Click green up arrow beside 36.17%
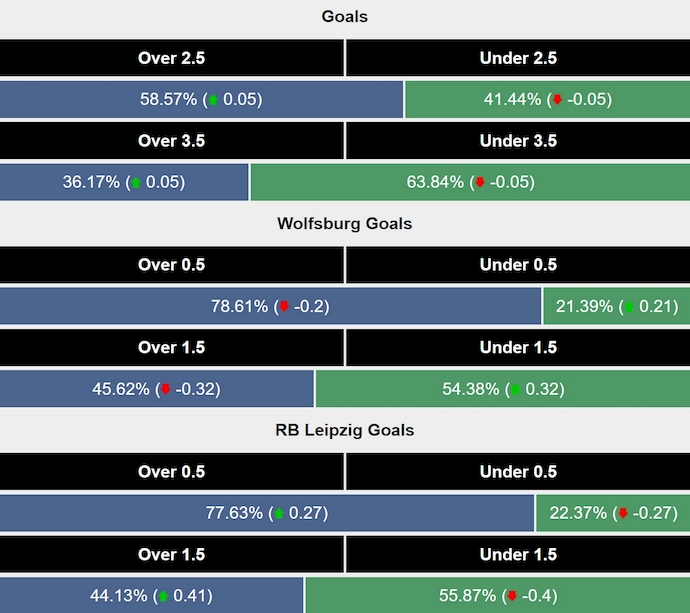Viewport: 690px width, 613px height. click(x=136, y=183)
